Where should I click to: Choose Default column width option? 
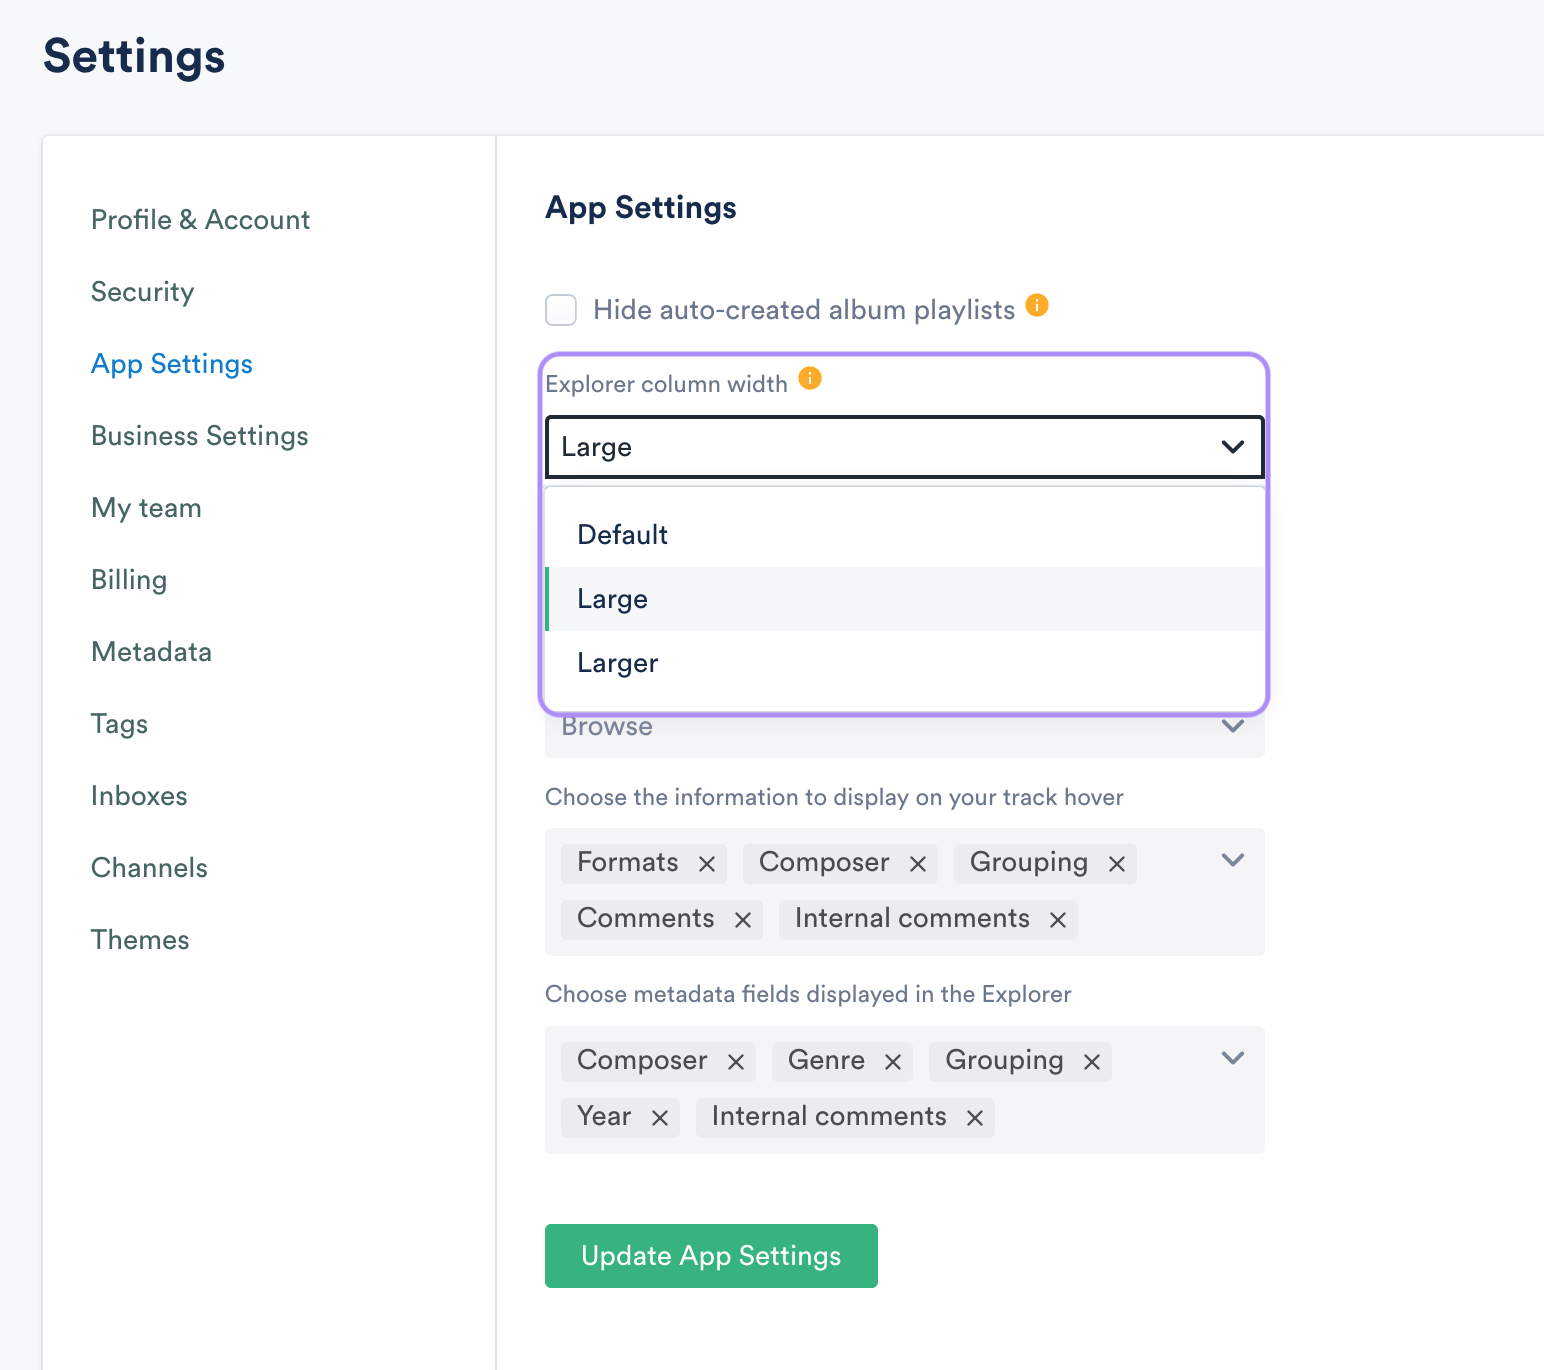coord(905,535)
